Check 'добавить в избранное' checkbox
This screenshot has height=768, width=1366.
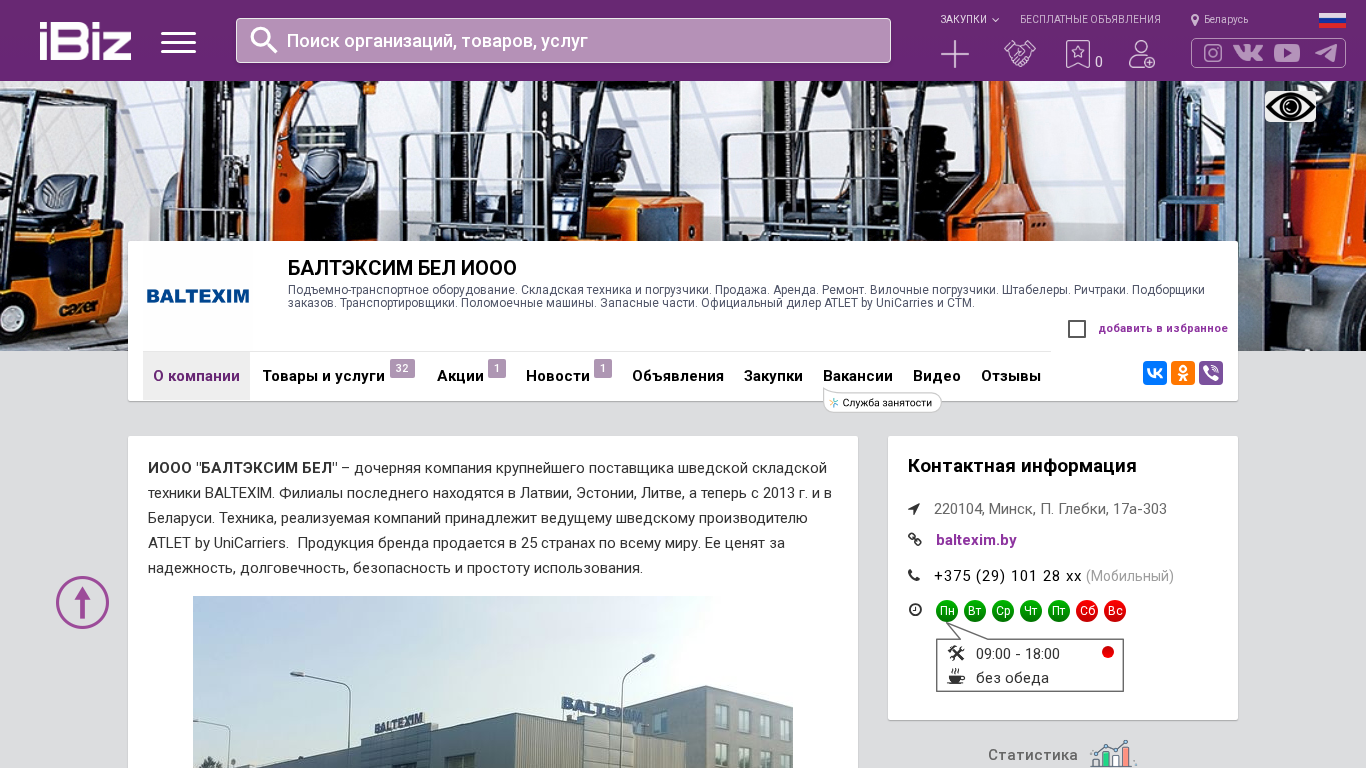pyautogui.click(x=1077, y=329)
